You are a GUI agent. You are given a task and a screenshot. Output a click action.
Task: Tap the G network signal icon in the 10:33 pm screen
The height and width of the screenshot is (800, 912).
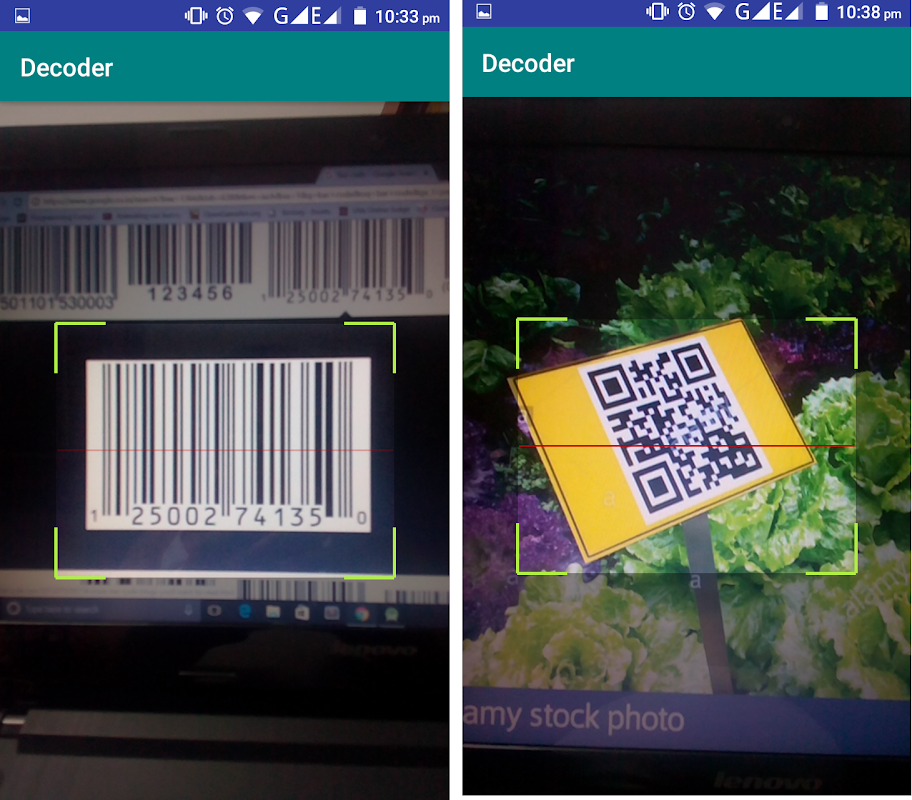[x=290, y=16]
